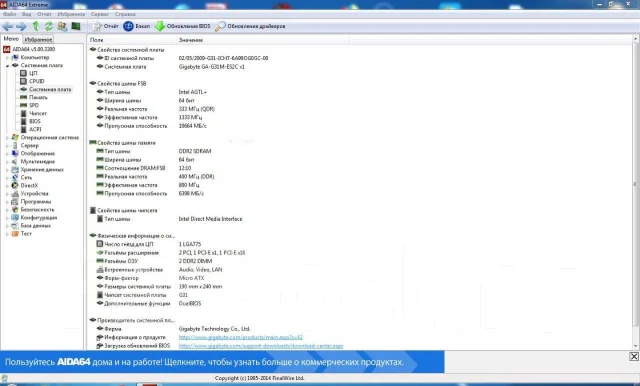Select the SPD memory icon in the tree
Image resolution: width=640 pixels, height=386 pixels.
[23, 105]
